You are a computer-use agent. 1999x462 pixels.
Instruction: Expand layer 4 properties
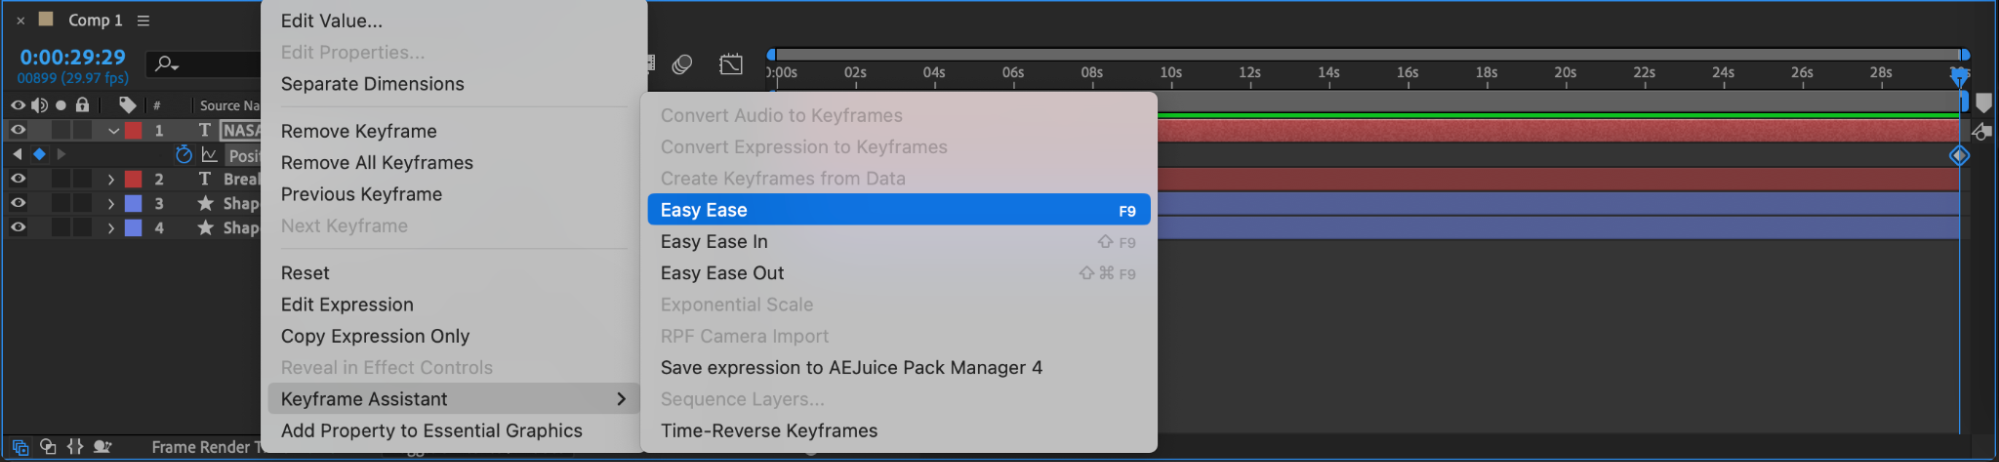pos(111,228)
